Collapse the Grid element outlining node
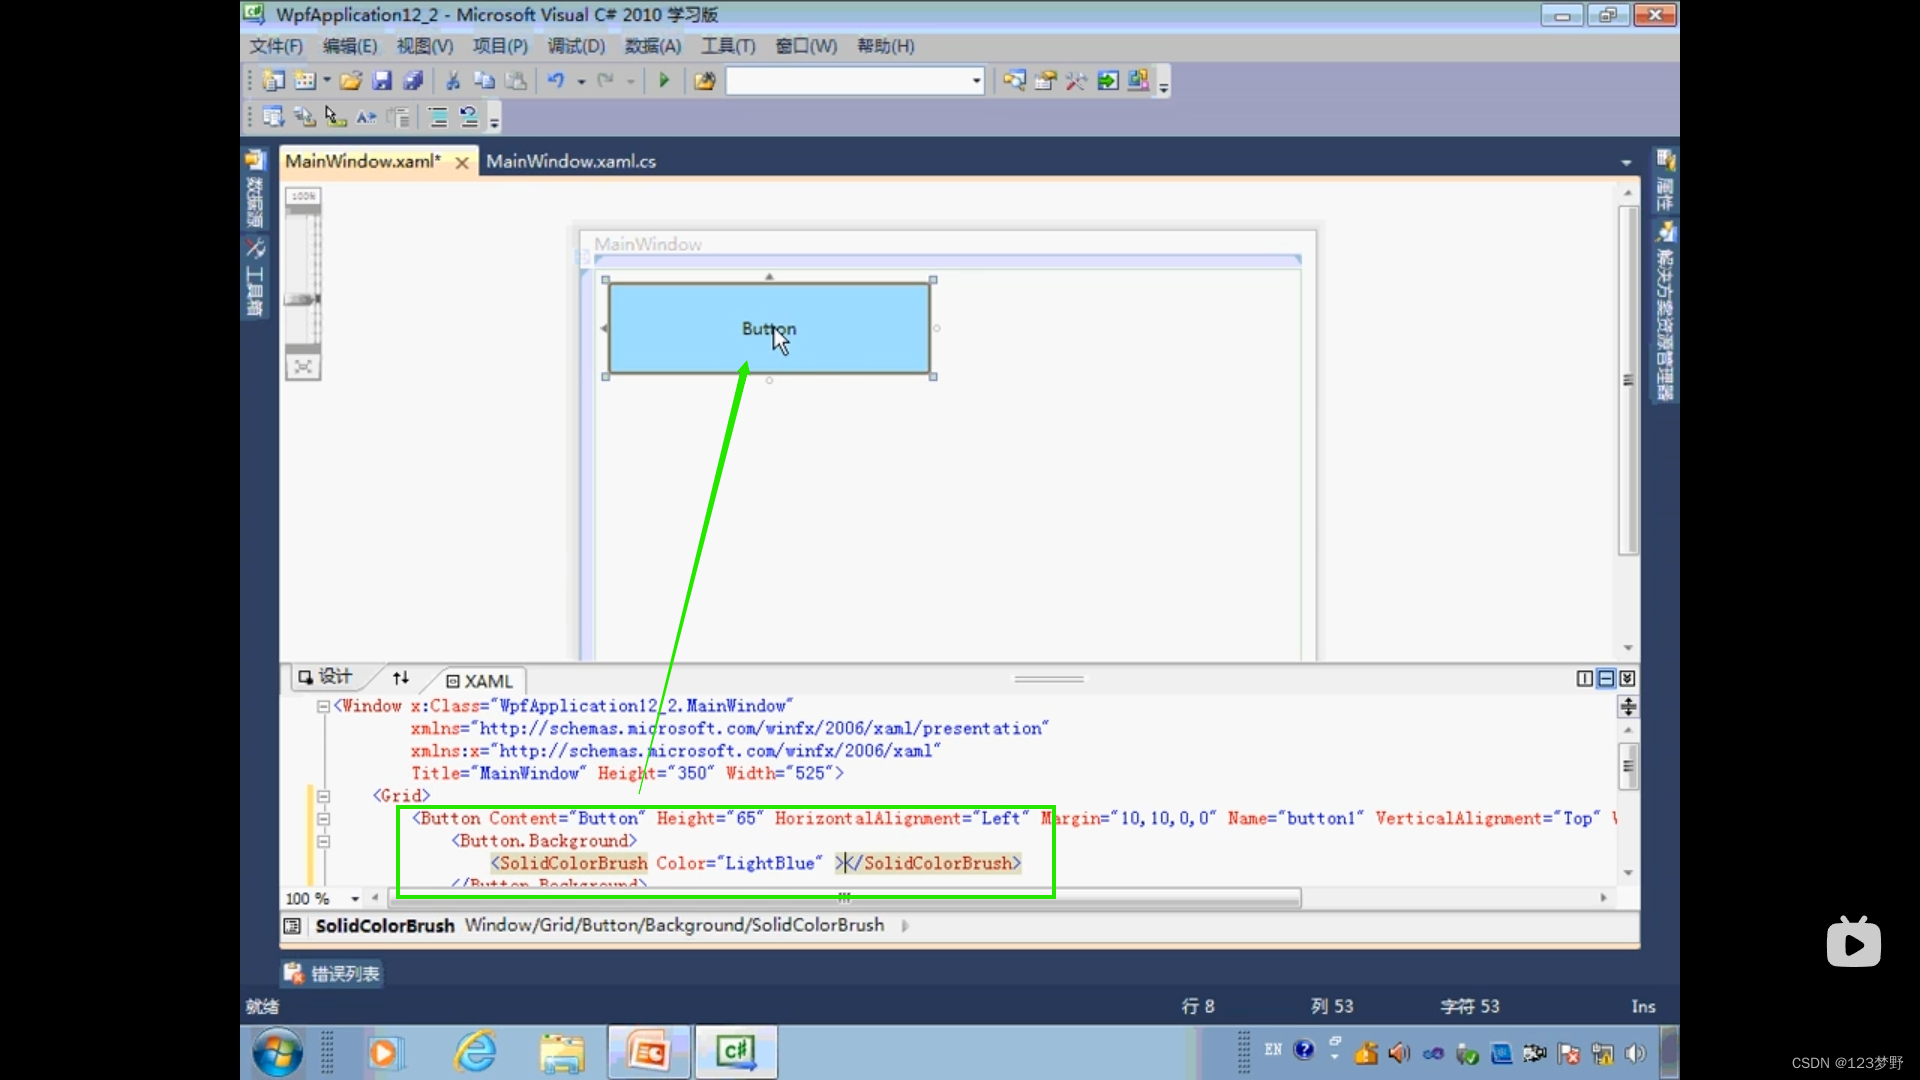Image resolution: width=1920 pixels, height=1080 pixels. point(323,796)
